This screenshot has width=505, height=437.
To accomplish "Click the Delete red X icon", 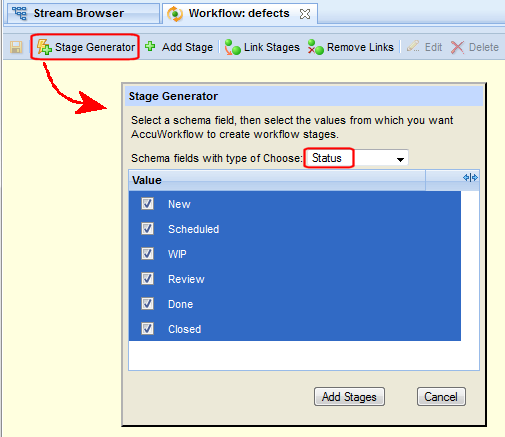I will (x=457, y=47).
